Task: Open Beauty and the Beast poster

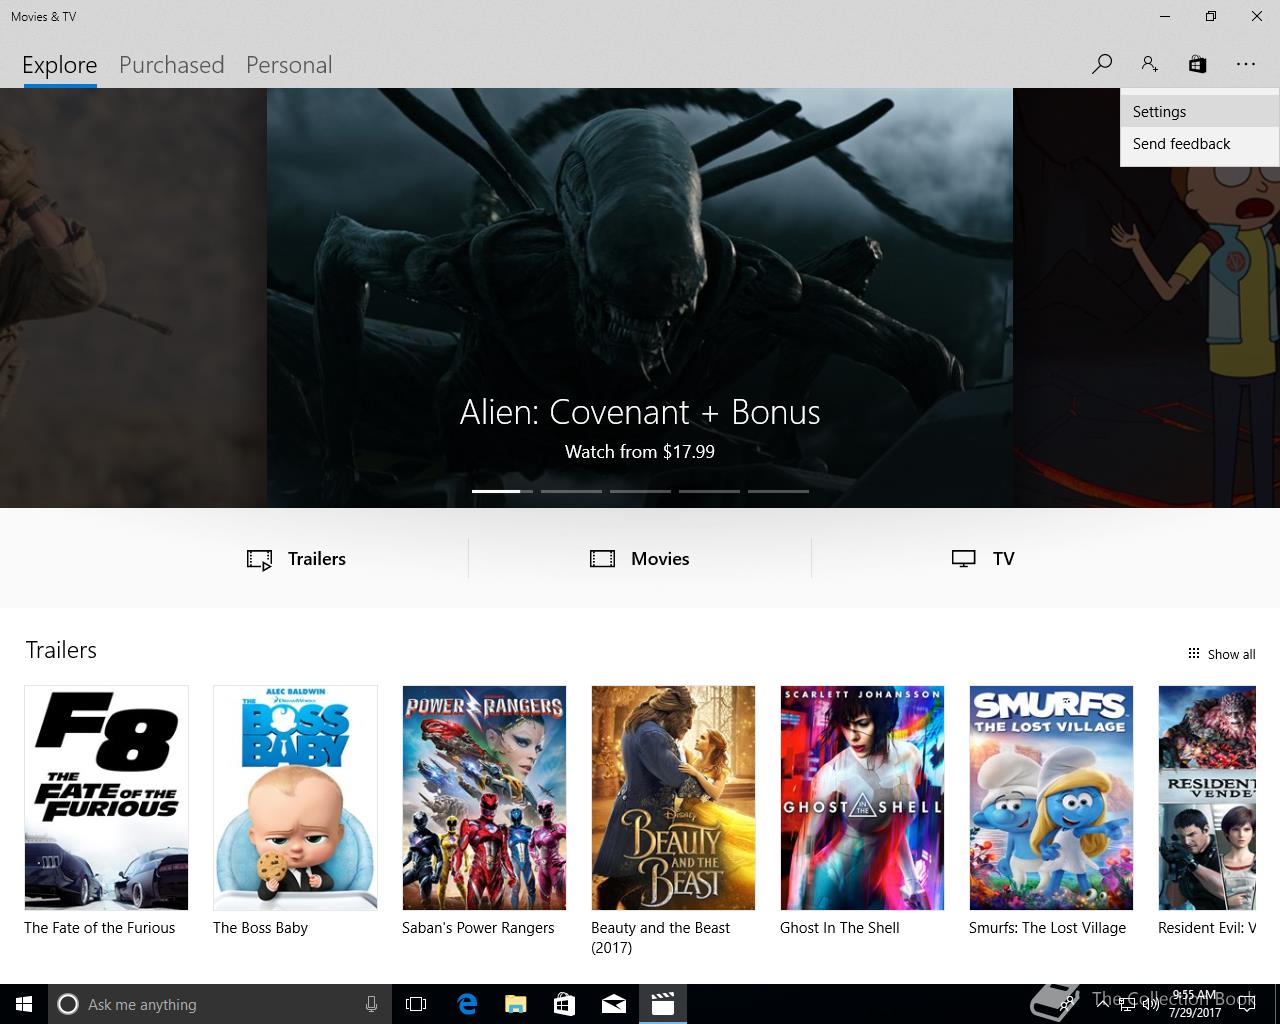Action: (673, 798)
